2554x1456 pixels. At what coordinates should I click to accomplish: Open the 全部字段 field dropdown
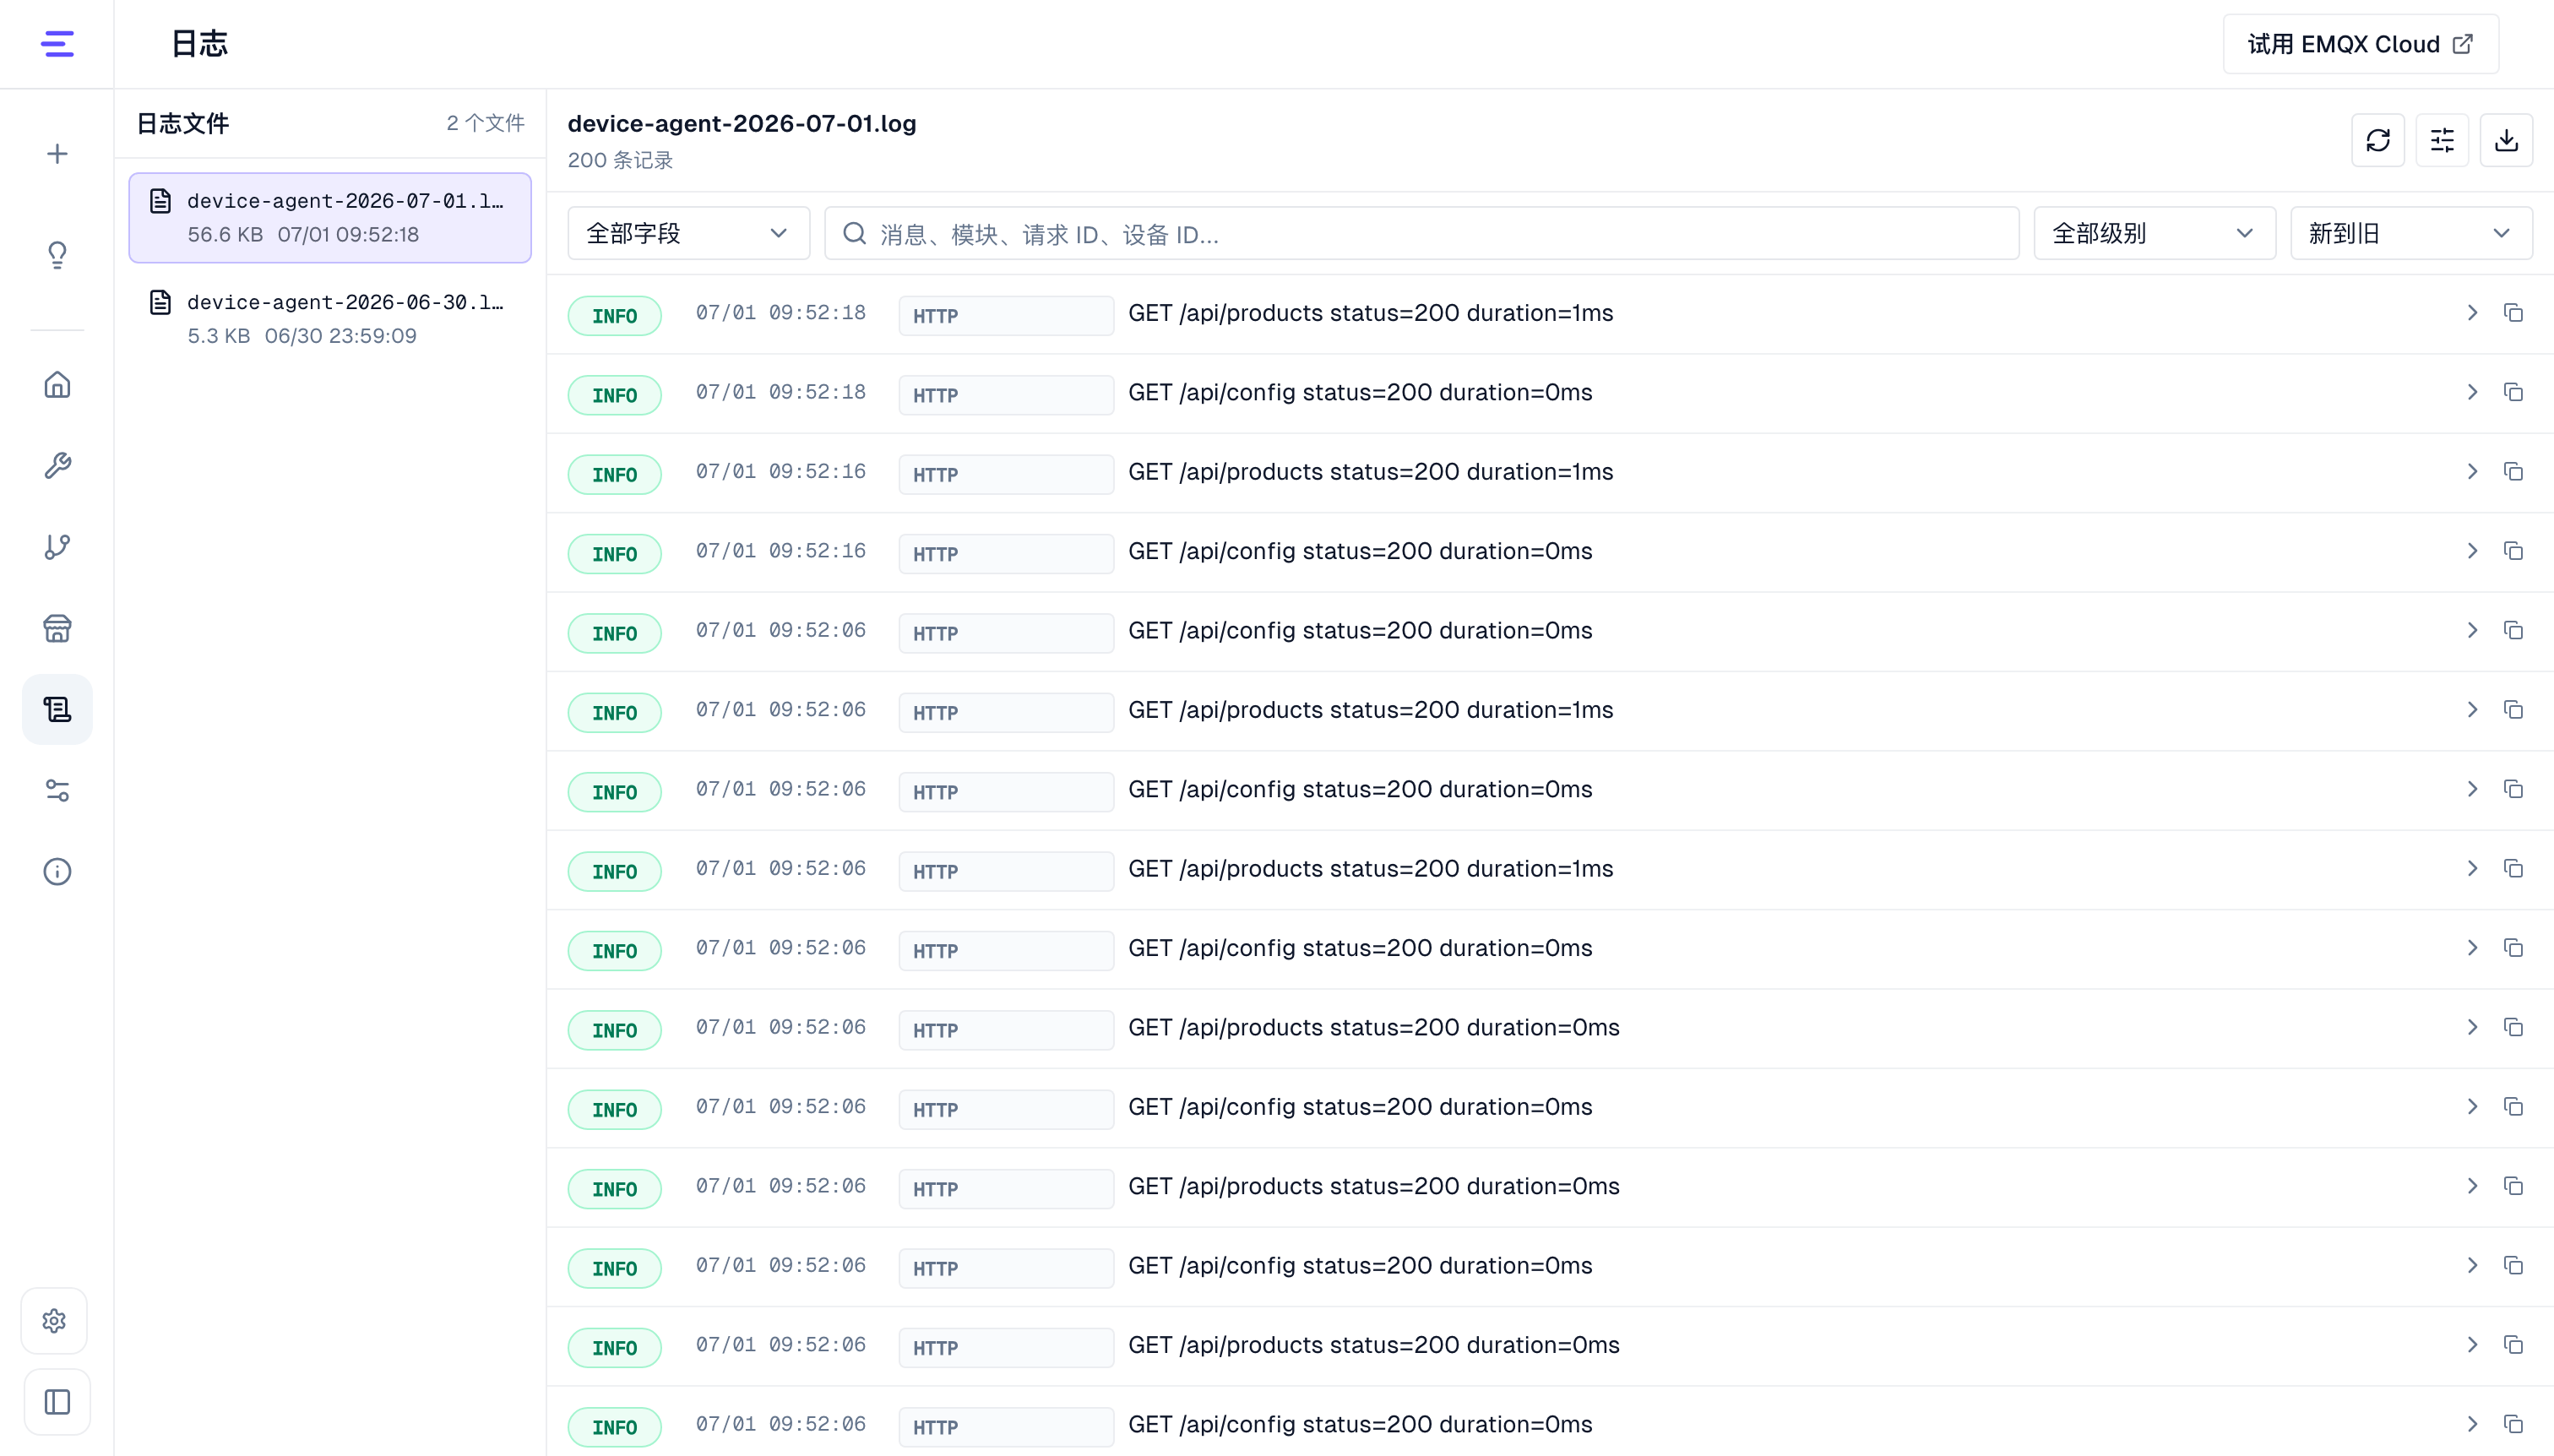tap(688, 233)
